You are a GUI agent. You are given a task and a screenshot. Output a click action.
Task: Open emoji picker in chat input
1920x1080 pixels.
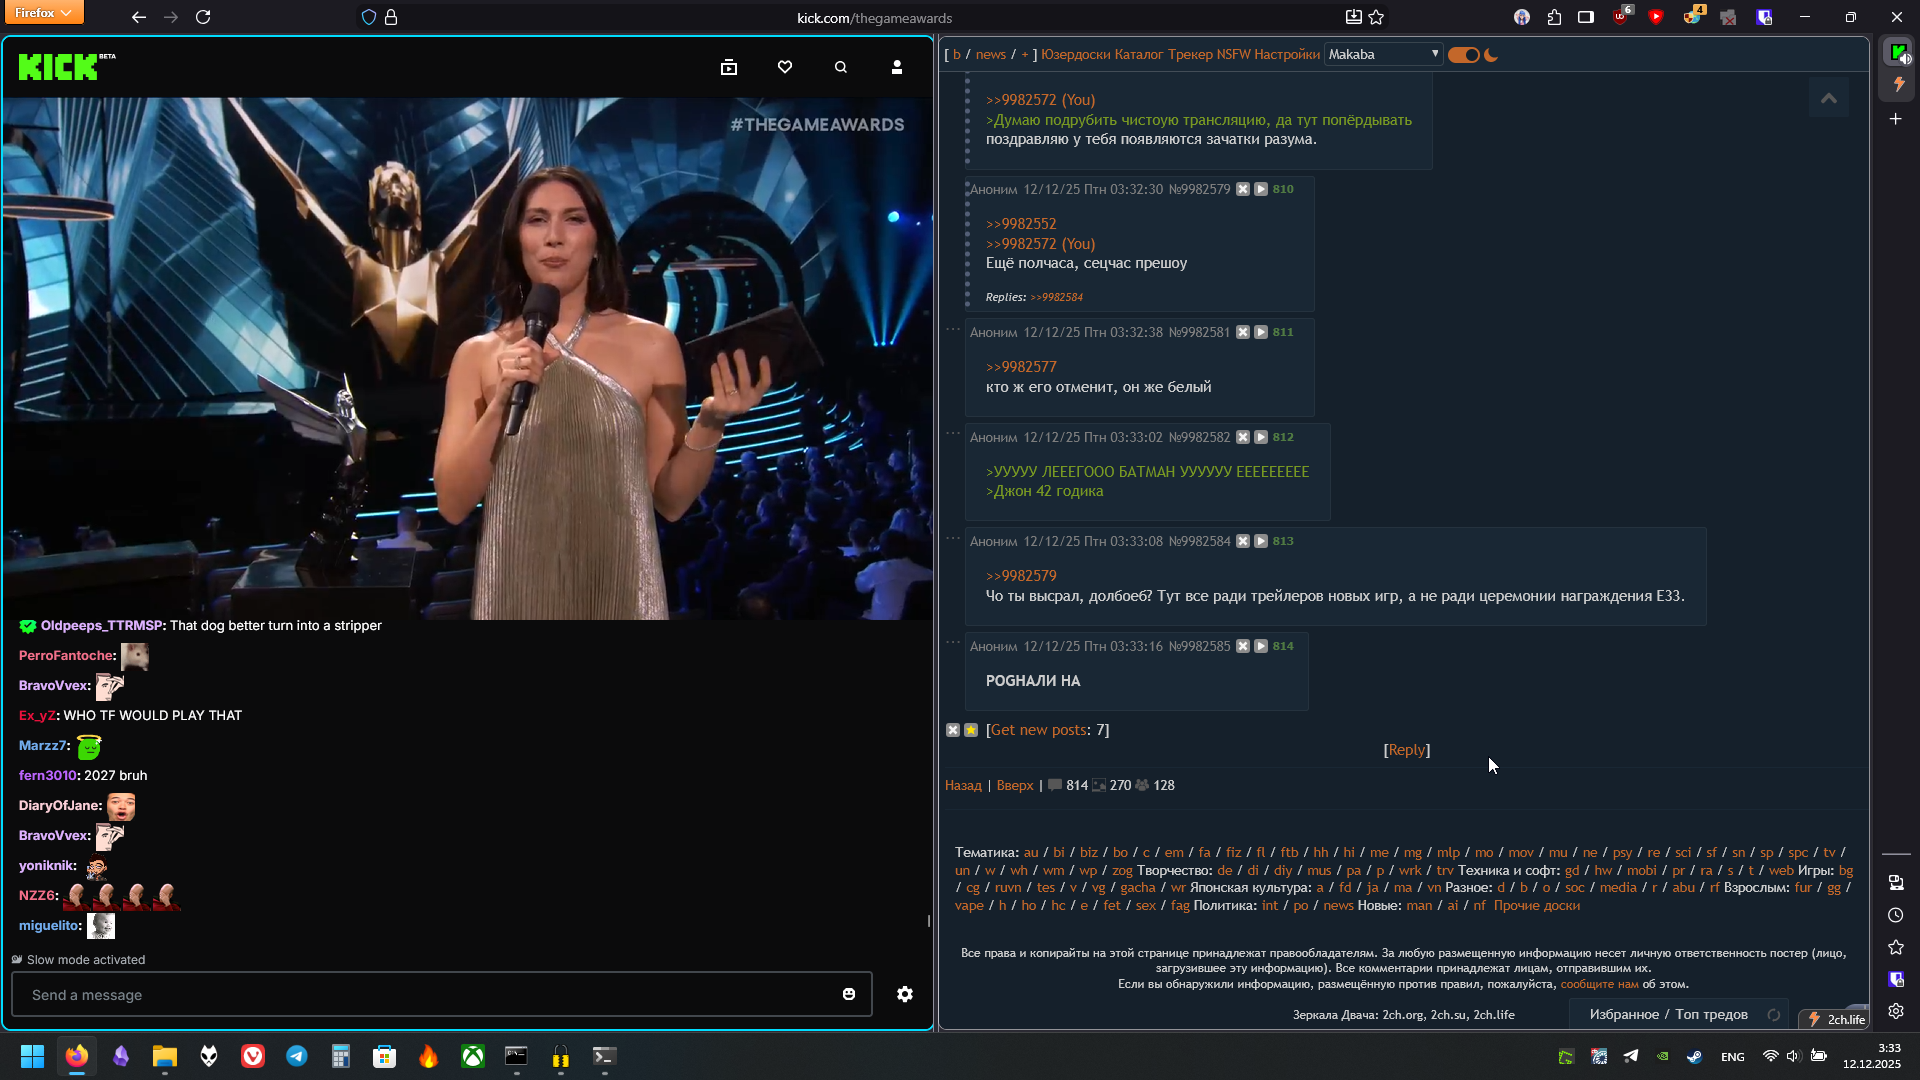point(849,994)
